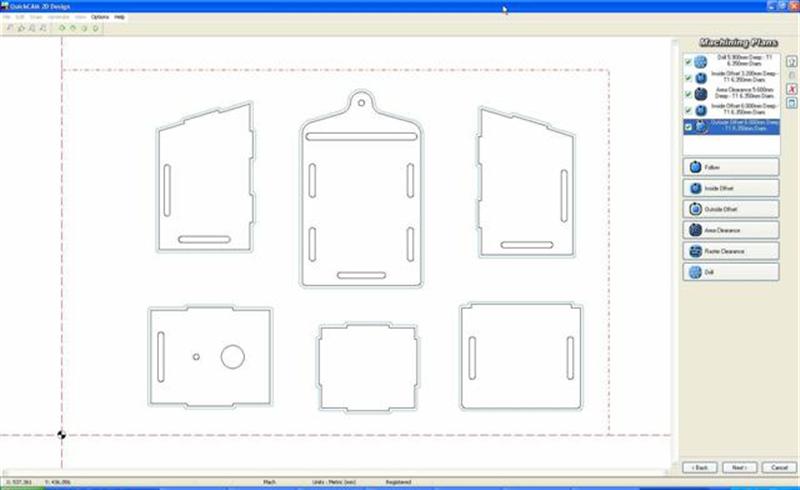Click the large circle in the bottom-left part
Image resolution: width=800 pixels, height=490 pixels.
pyautogui.click(x=232, y=356)
